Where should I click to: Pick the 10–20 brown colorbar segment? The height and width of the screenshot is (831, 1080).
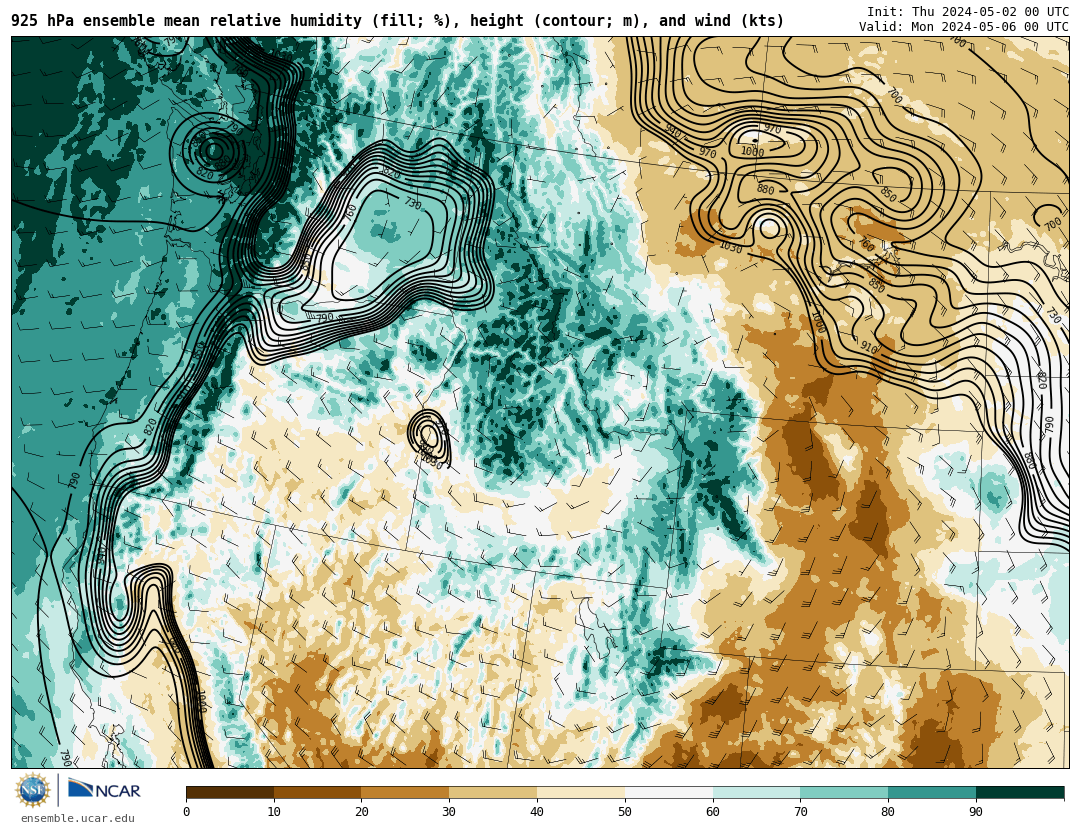[318, 792]
